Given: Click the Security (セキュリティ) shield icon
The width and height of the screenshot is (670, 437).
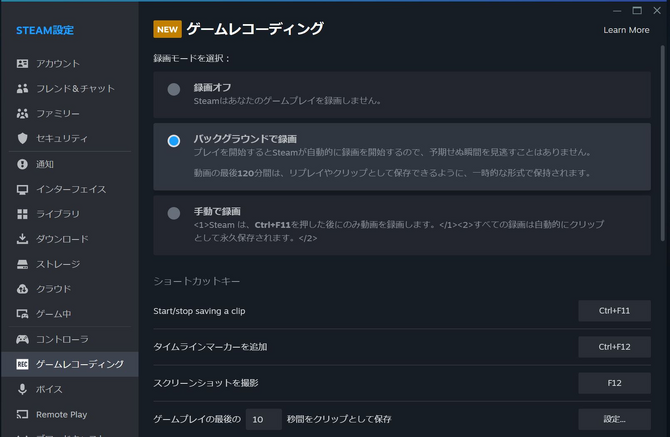Looking at the screenshot, I should coord(22,138).
